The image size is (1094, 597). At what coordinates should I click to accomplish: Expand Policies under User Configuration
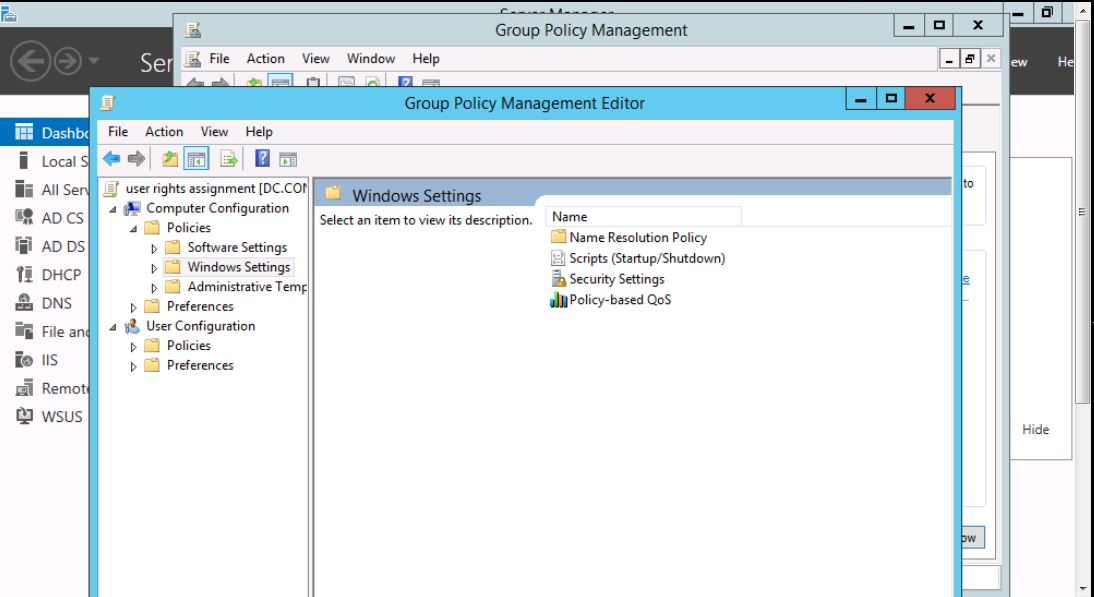(134, 346)
